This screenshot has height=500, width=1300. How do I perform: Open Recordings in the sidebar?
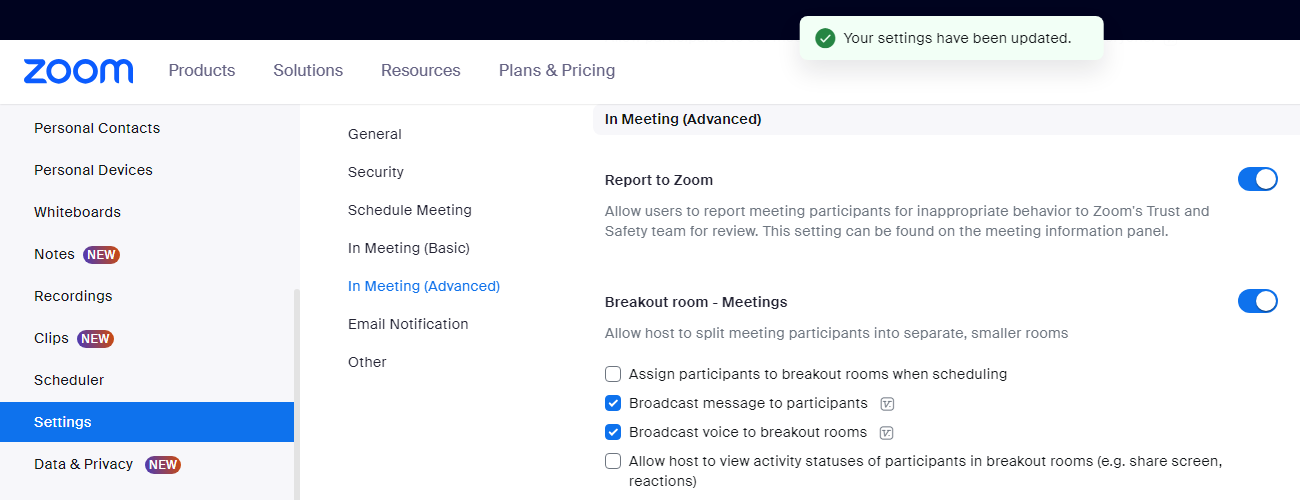pos(73,297)
